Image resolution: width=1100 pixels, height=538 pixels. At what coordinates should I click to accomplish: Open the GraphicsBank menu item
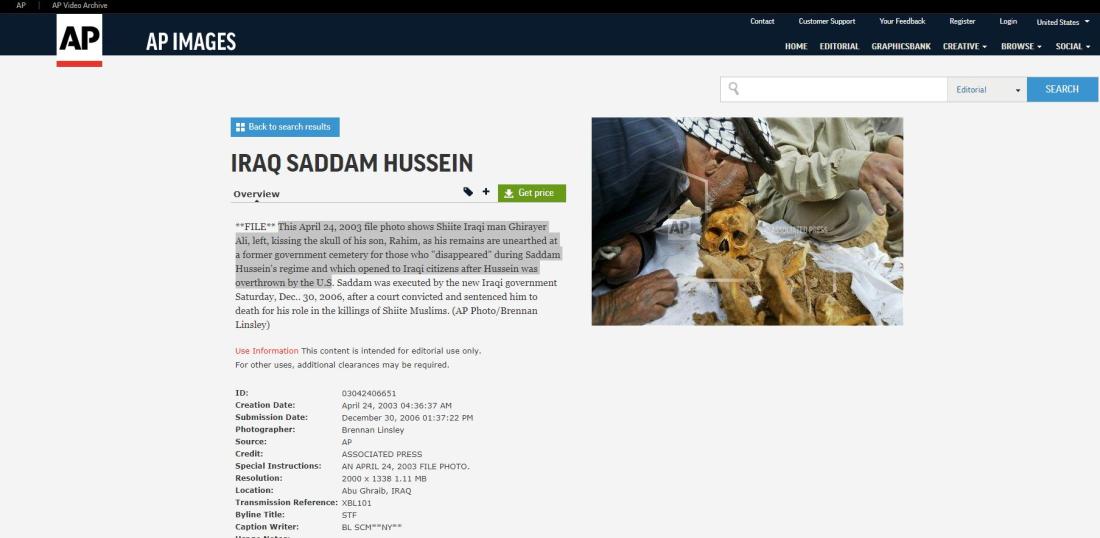[901, 46]
